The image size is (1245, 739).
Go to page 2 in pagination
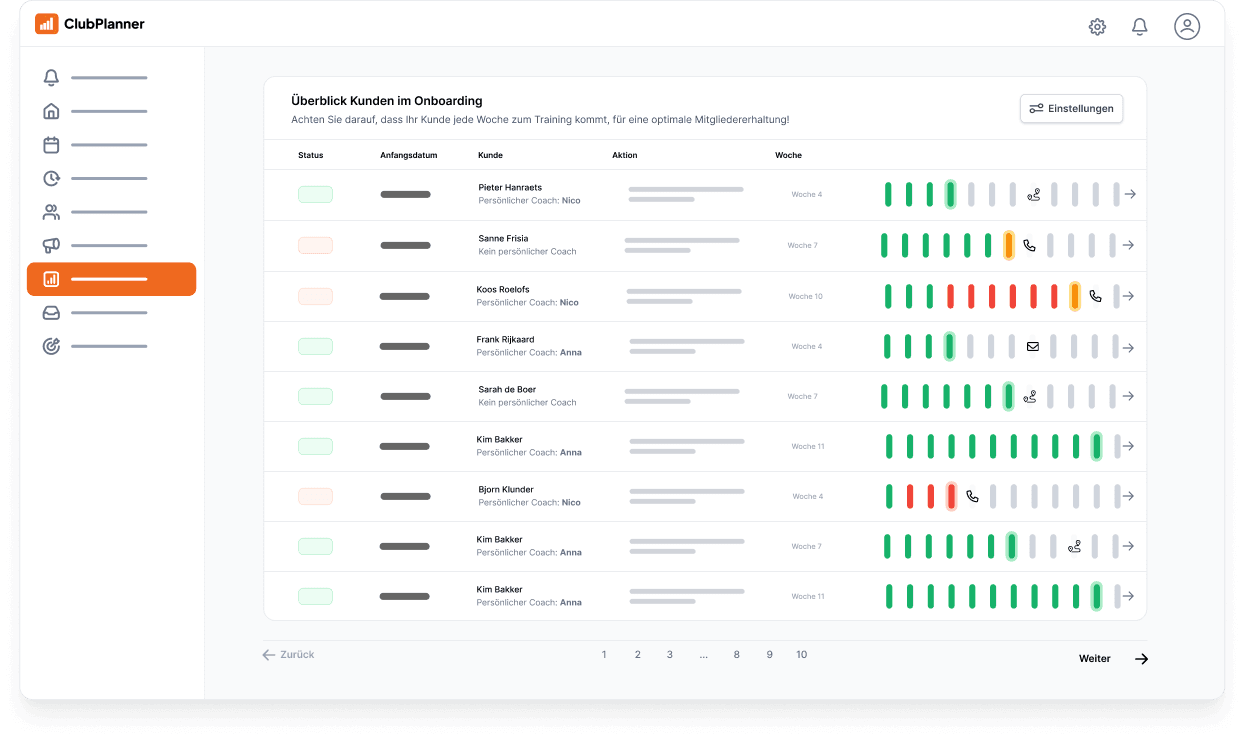tap(637, 655)
